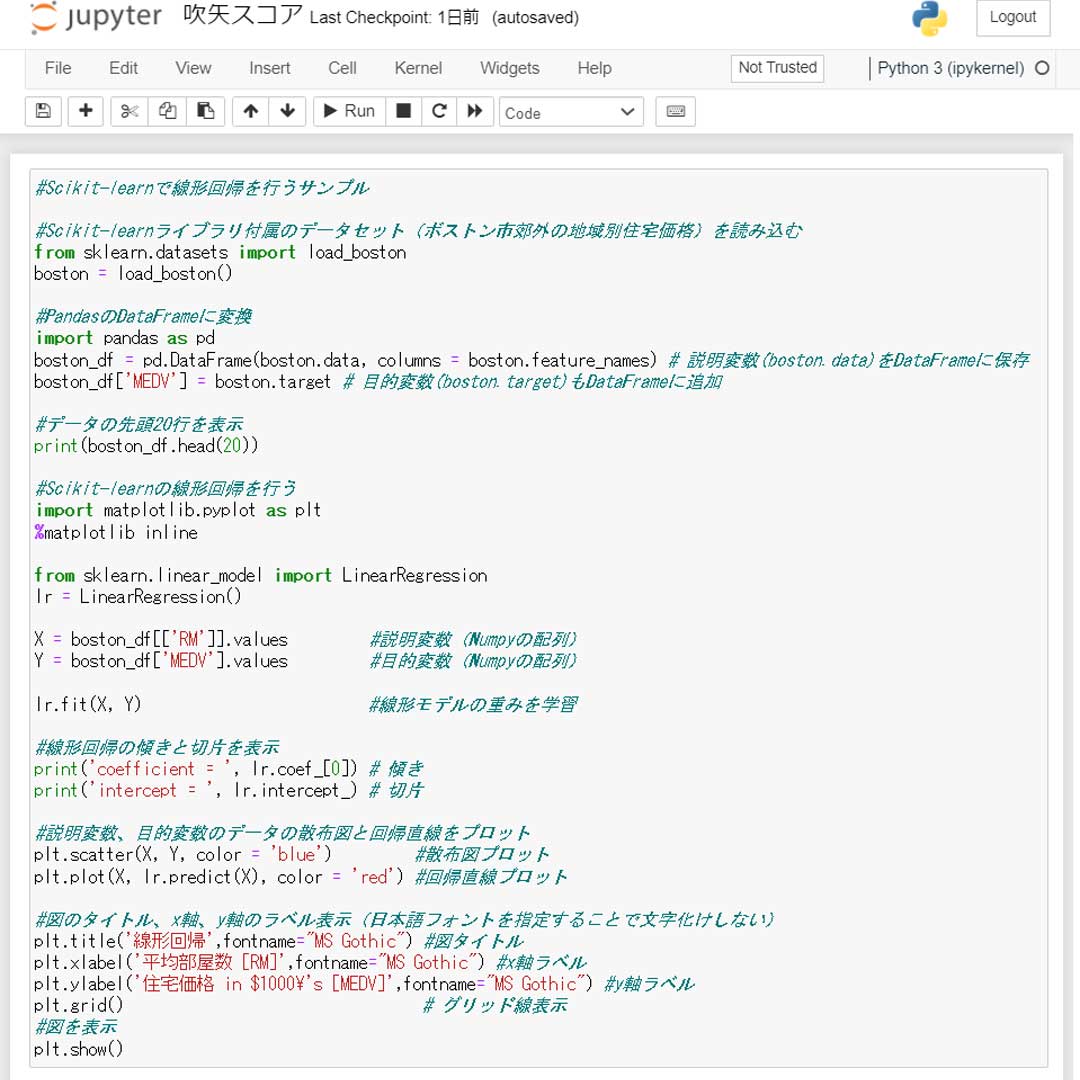Open the Help menu
Viewport: 1080px width, 1080px height.
click(x=594, y=68)
